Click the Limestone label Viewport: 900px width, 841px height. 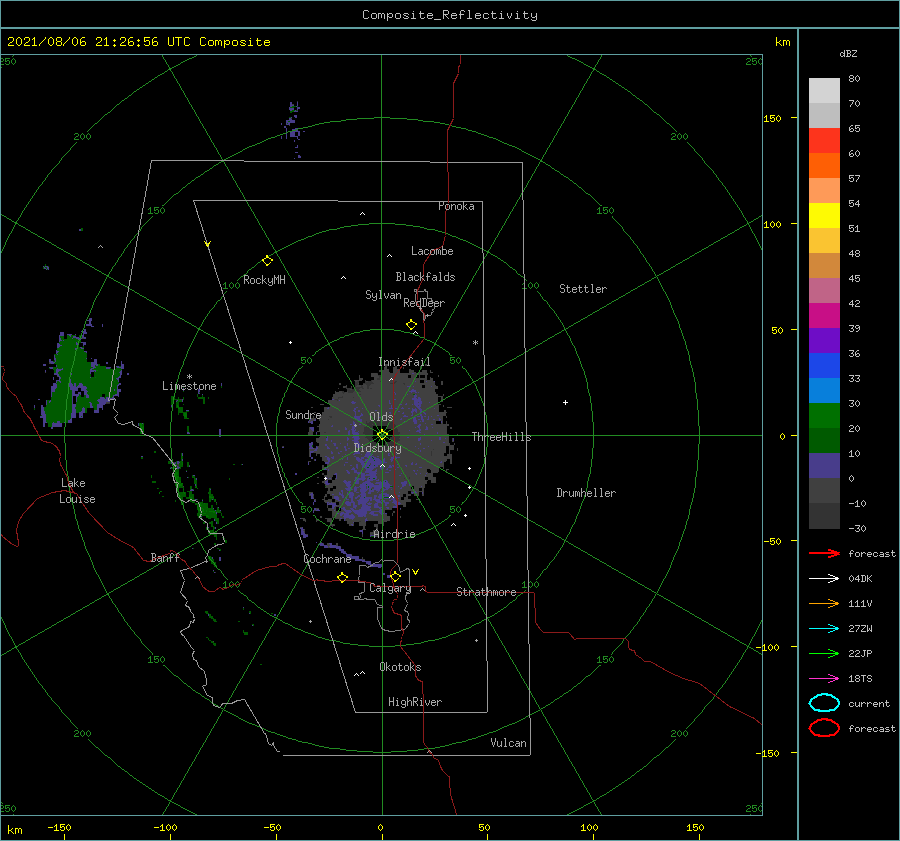pos(189,386)
